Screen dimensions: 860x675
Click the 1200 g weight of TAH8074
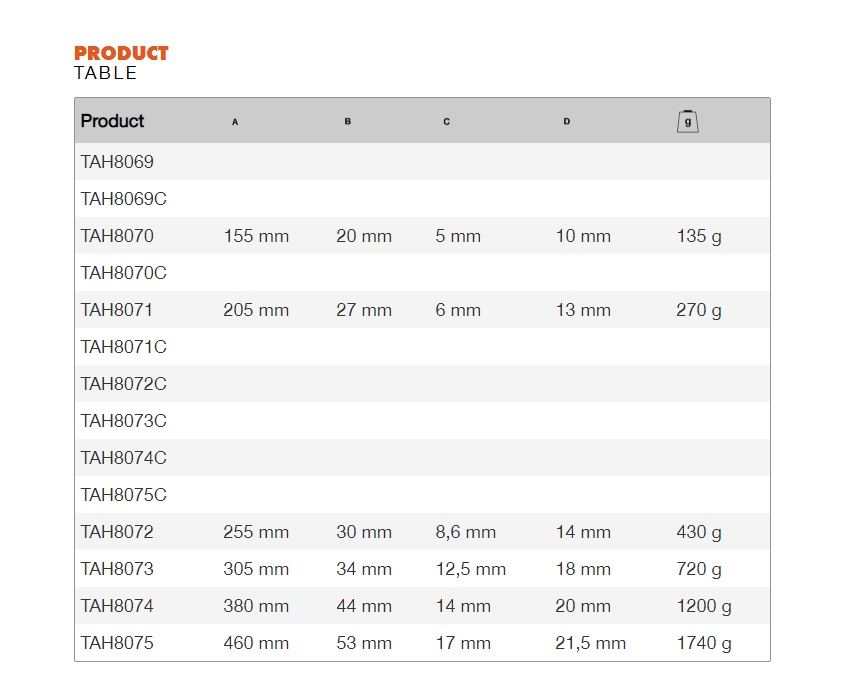pos(704,606)
